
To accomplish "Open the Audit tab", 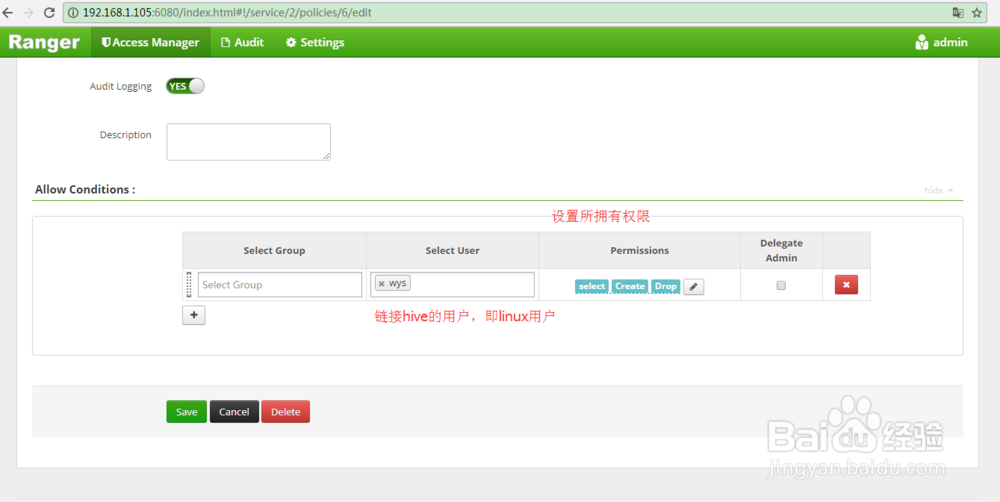I will (242, 42).
